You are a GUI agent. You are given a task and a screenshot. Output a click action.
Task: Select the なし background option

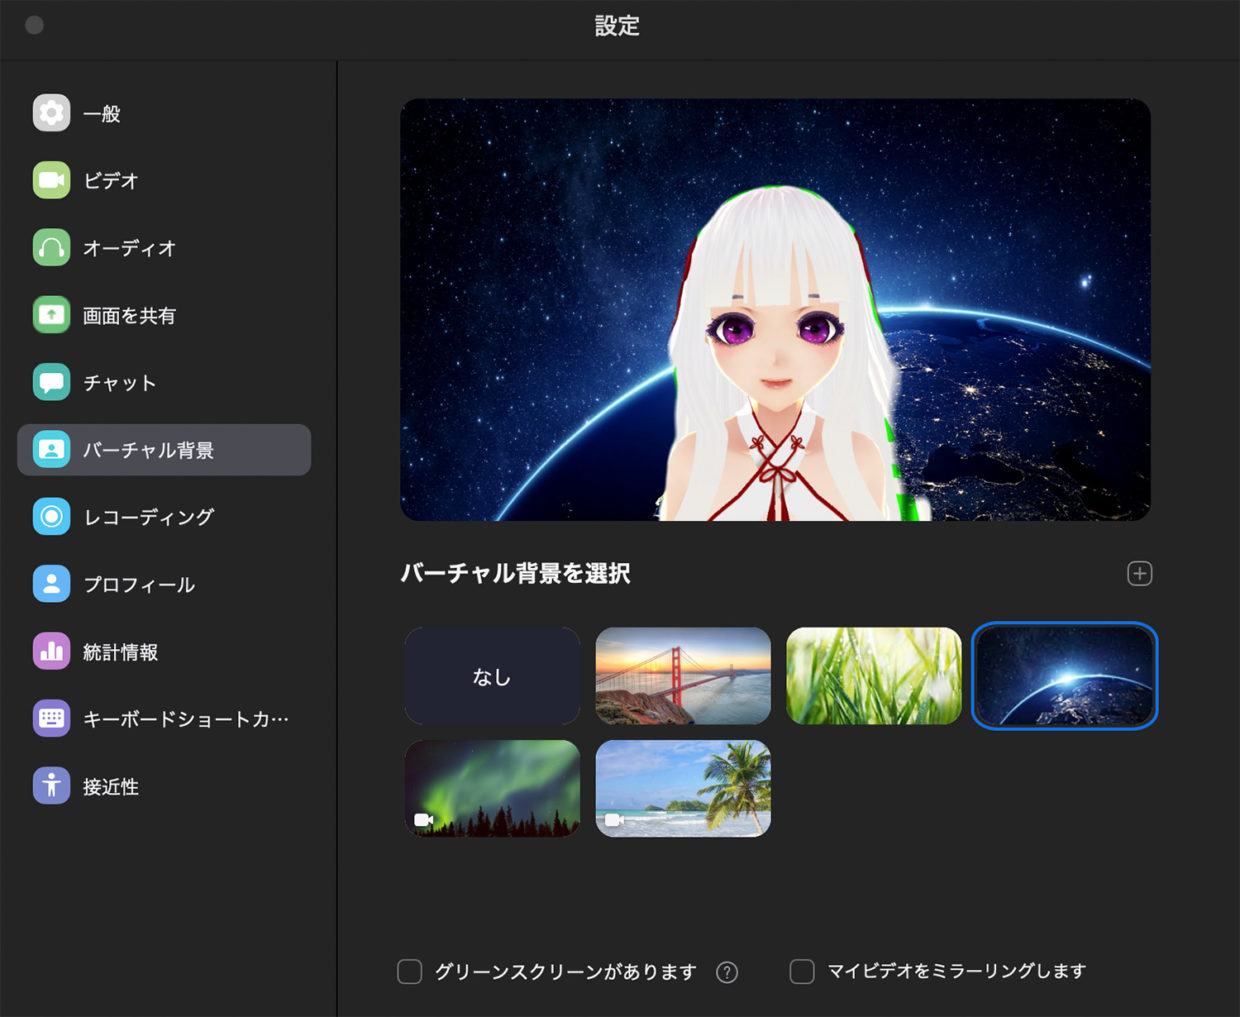point(492,676)
